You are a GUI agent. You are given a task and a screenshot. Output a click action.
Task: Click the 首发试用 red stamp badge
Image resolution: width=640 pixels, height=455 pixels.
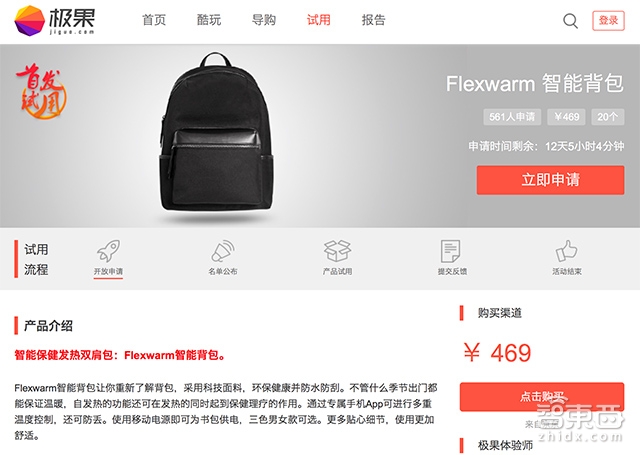41,91
